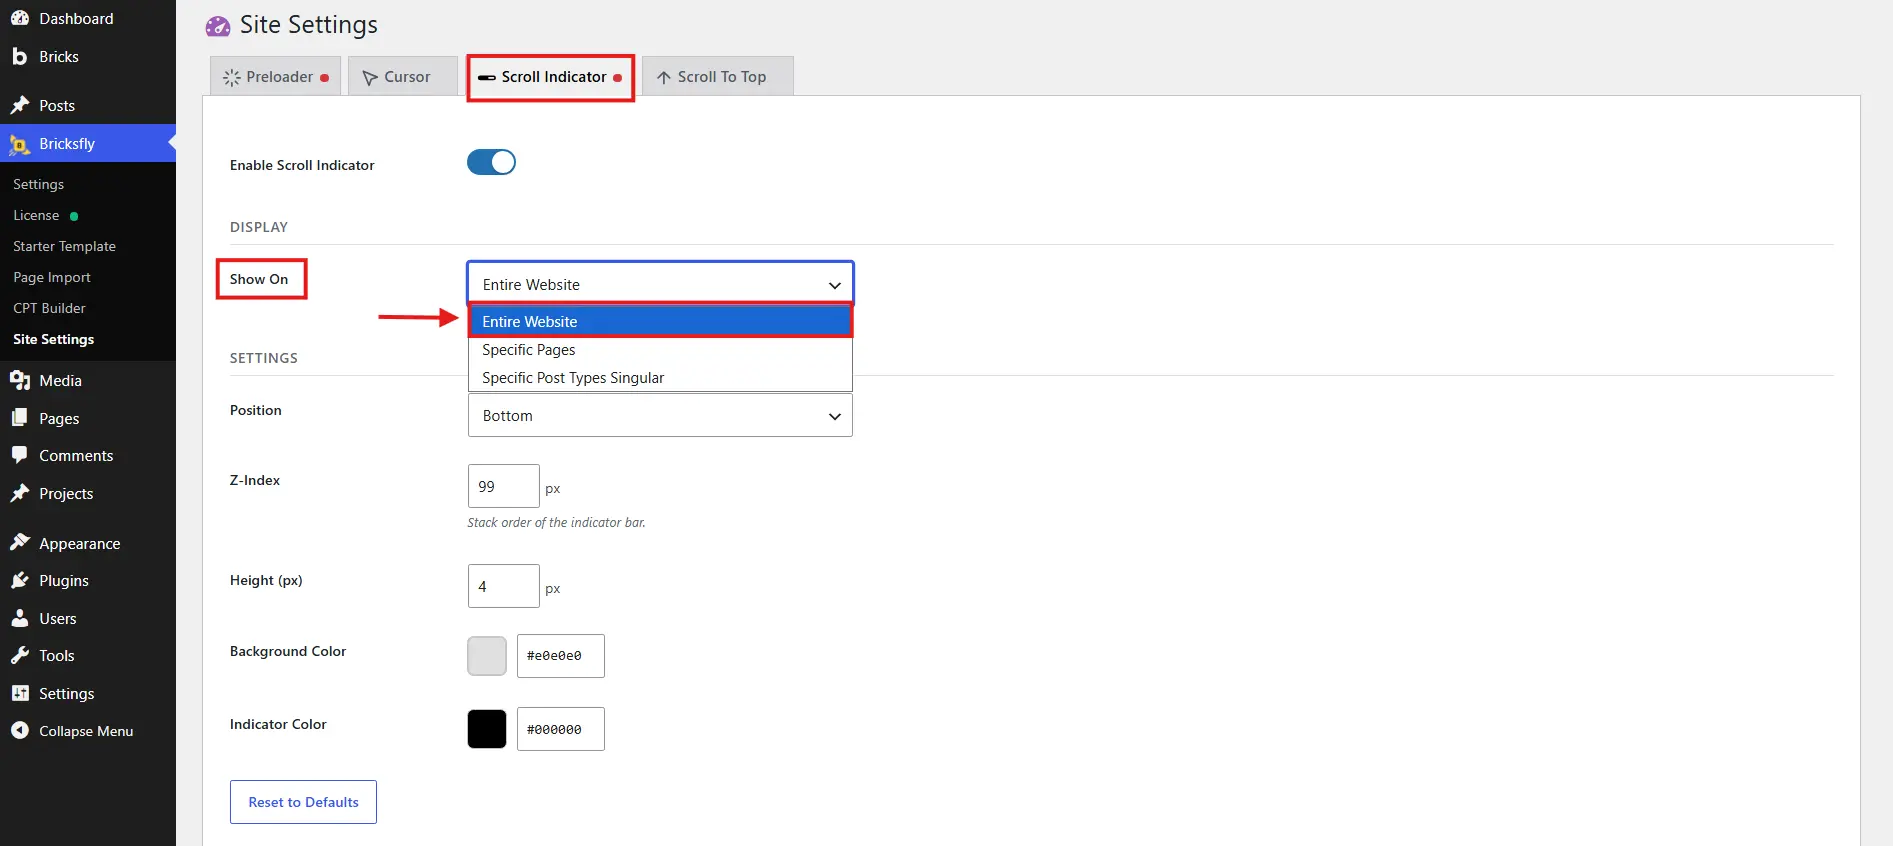
Task: Click the Posts pin icon
Action: click(x=20, y=105)
